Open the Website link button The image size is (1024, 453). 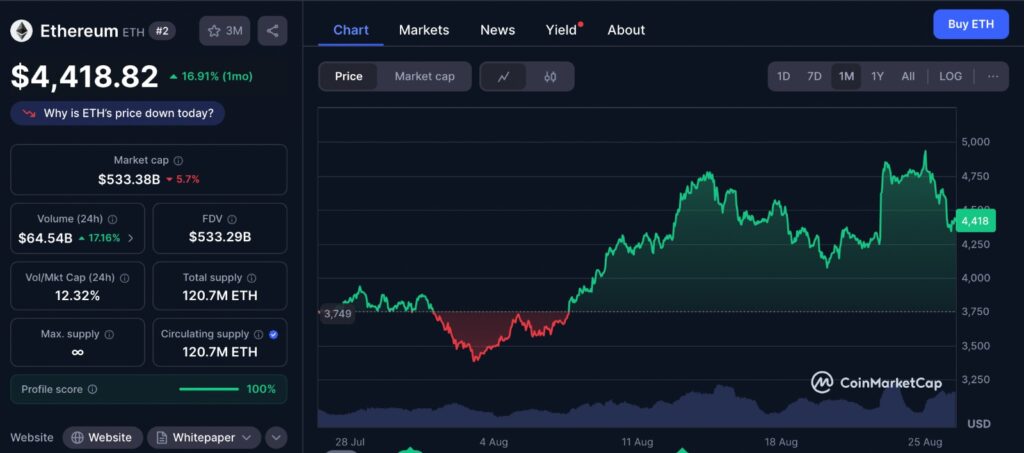(x=101, y=437)
